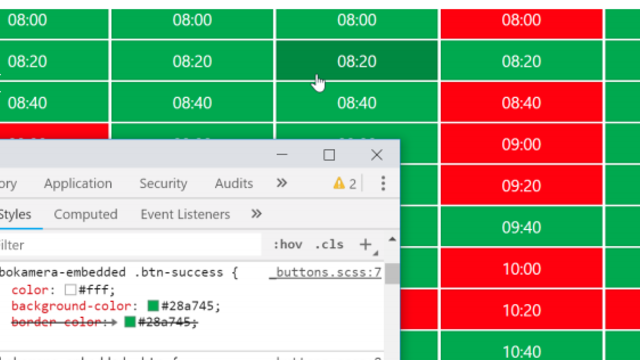
Task: Click the struck-through border-color property name
Action: [x=56, y=322]
